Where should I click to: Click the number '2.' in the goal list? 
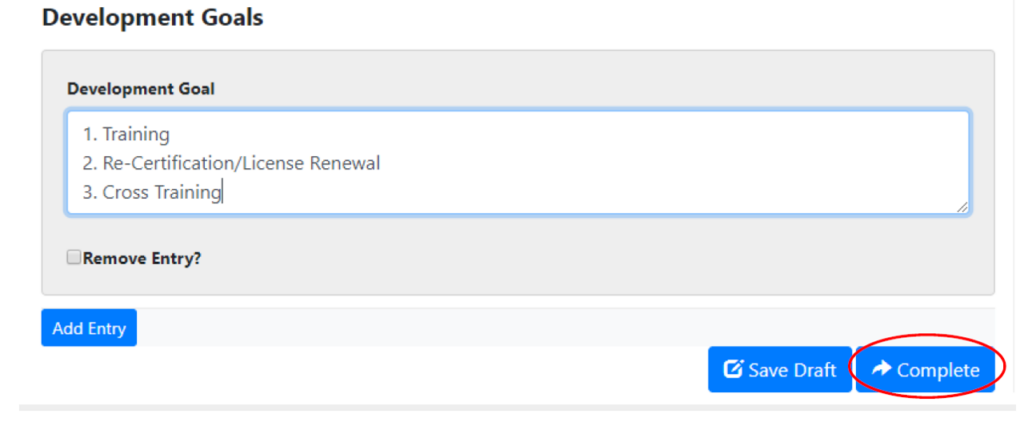click(x=90, y=163)
